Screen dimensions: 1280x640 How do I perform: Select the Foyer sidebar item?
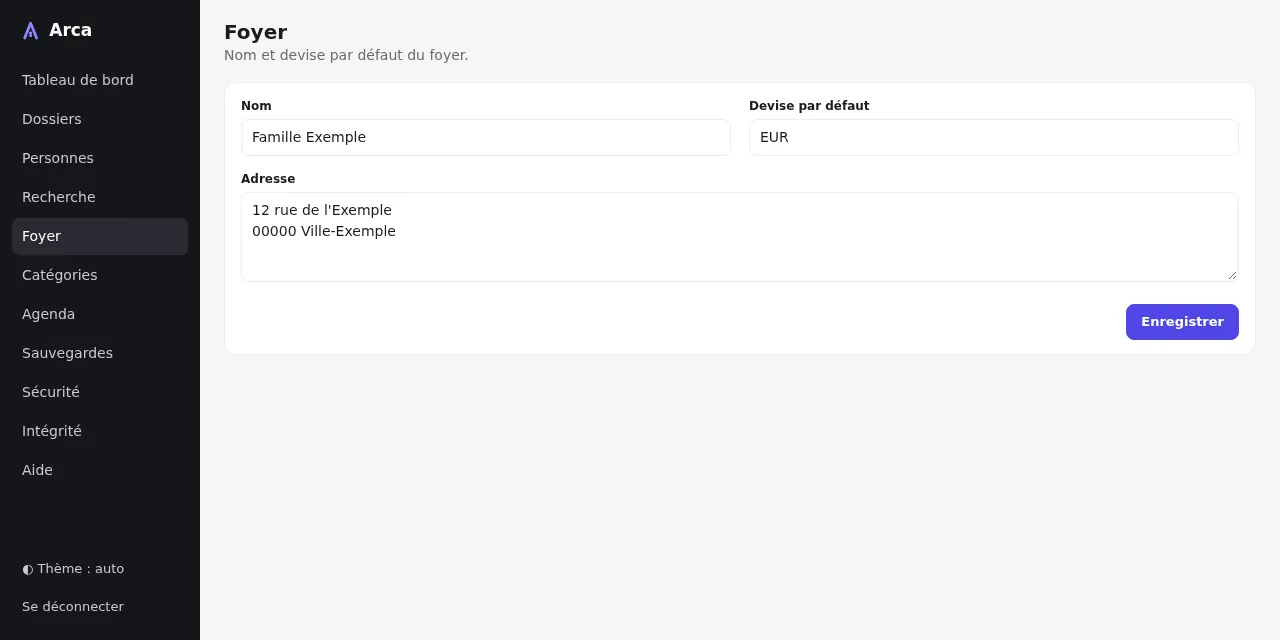(x=100, y=236)
